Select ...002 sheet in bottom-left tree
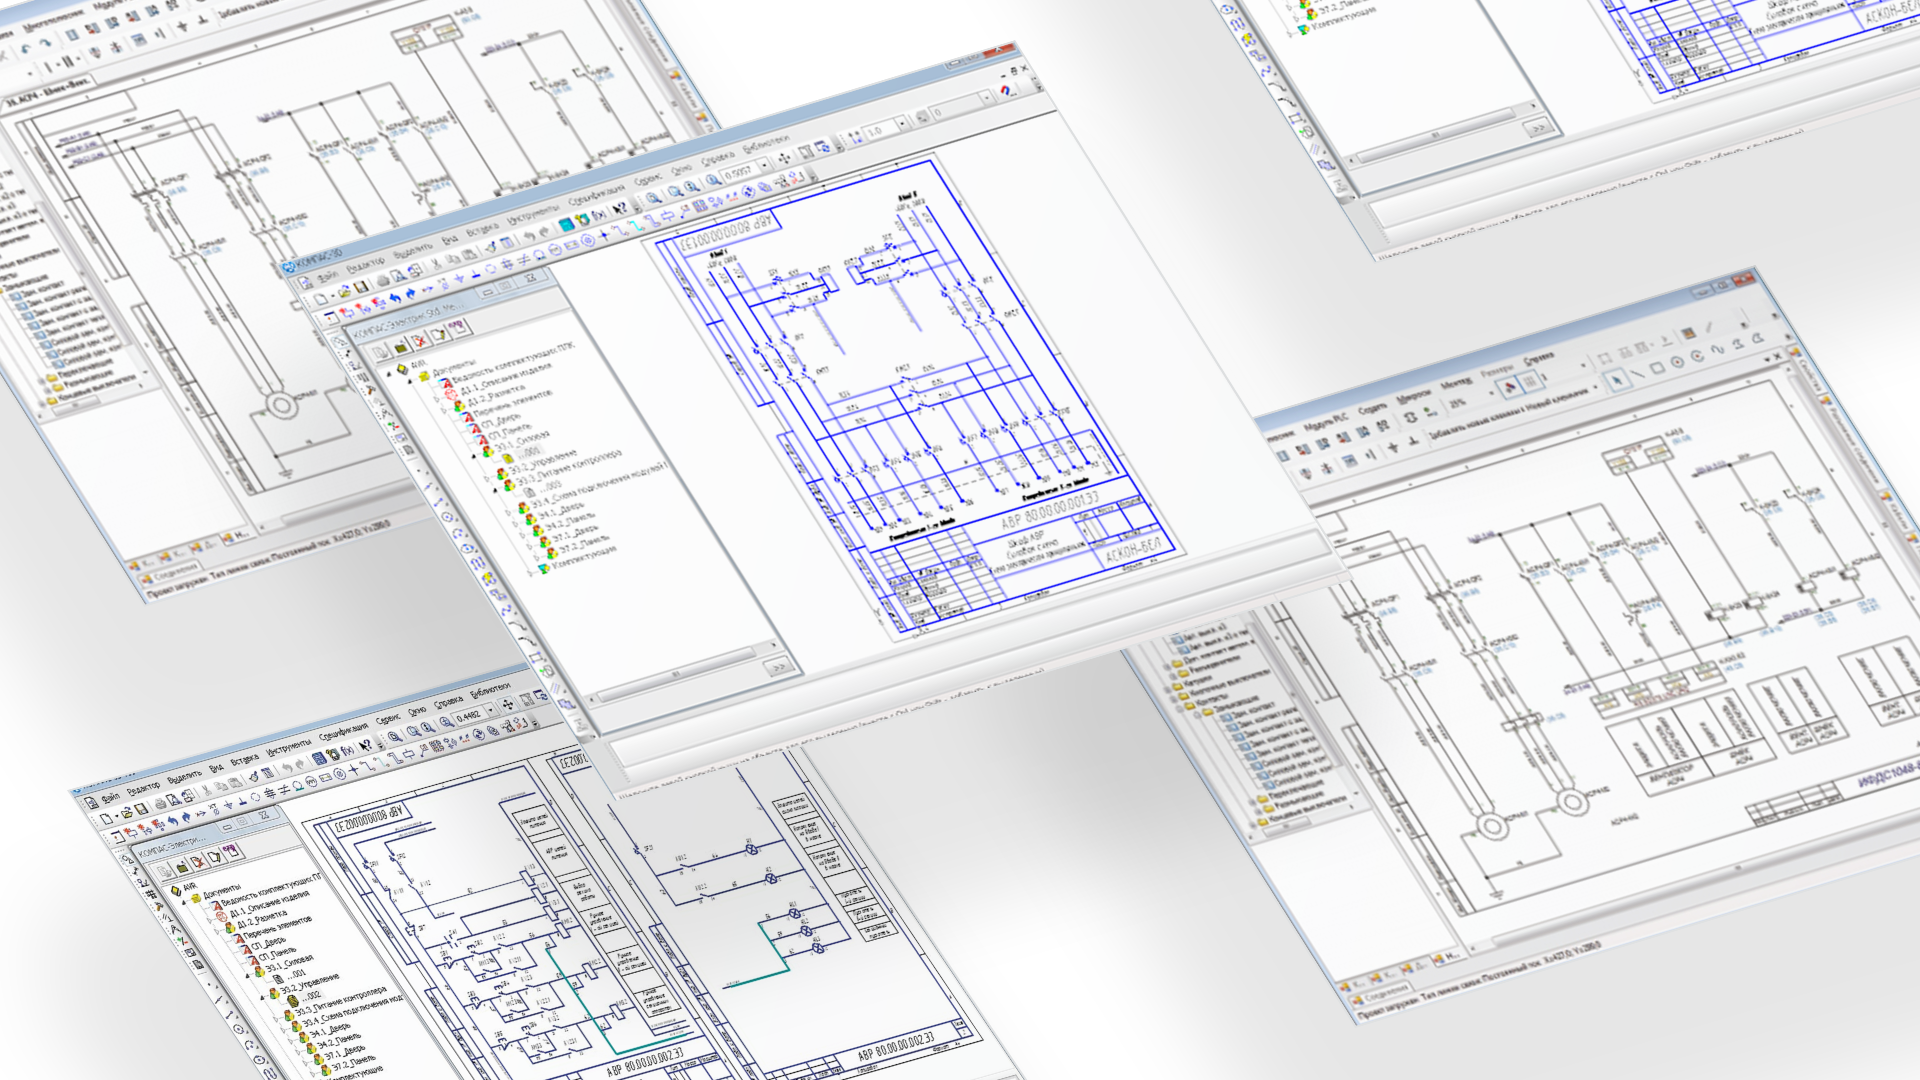The image size is (1920, 1080). click(313, 996)
